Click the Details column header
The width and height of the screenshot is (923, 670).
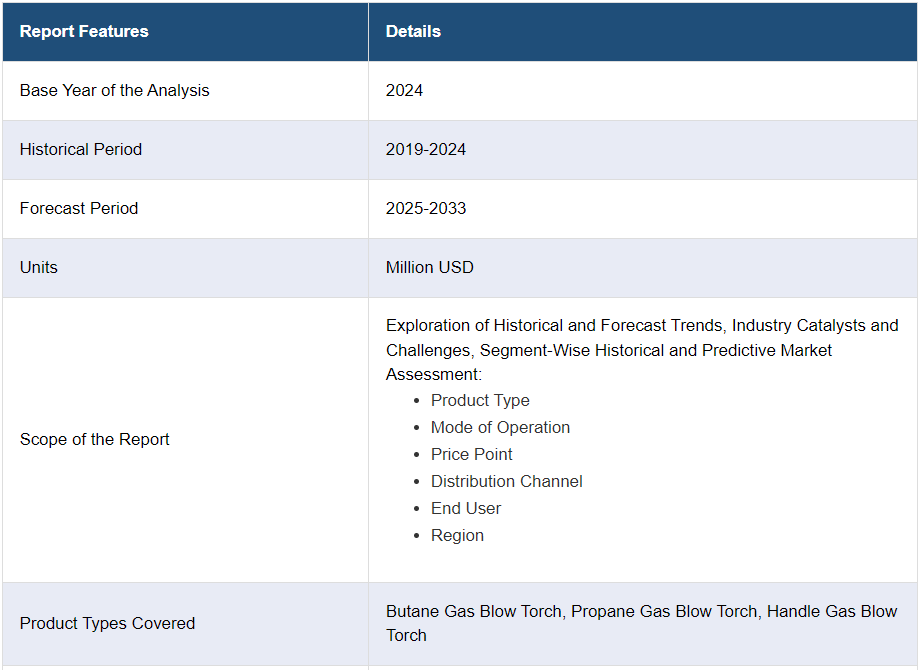pyautogui.click(x=413, y=31)
